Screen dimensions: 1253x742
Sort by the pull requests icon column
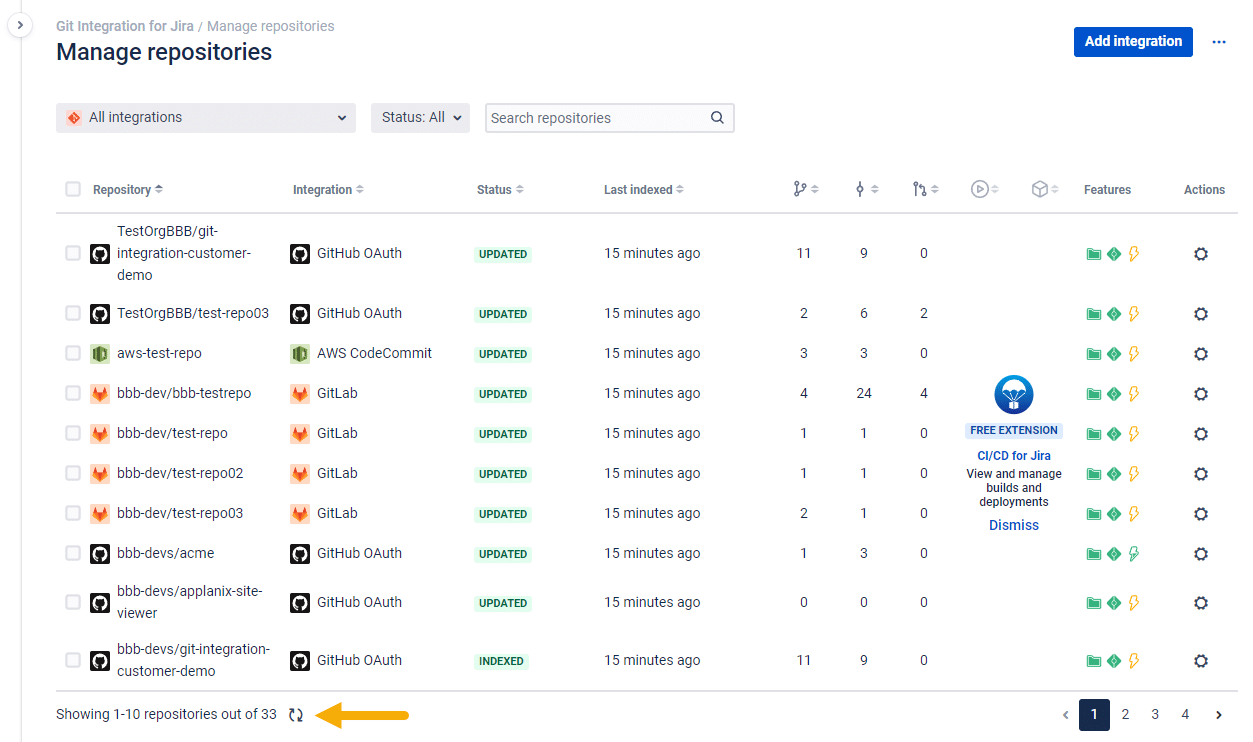coord(925,189)
